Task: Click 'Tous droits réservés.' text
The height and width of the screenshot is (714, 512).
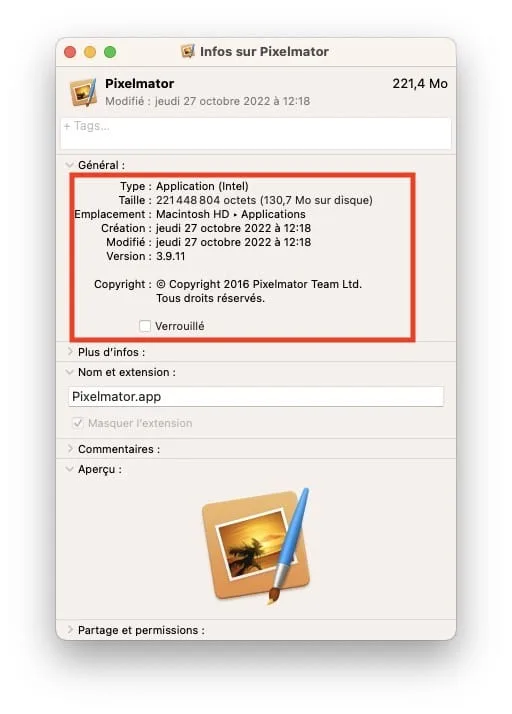Action: tap(210, 298)
